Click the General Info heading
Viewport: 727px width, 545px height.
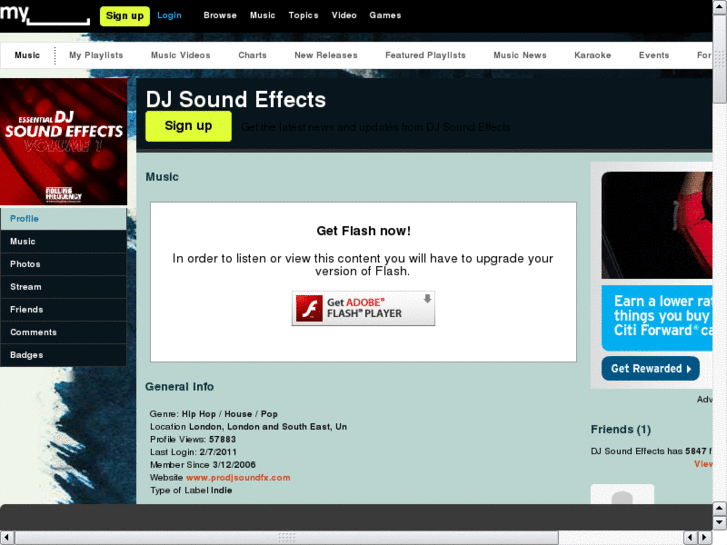[179, 387]
